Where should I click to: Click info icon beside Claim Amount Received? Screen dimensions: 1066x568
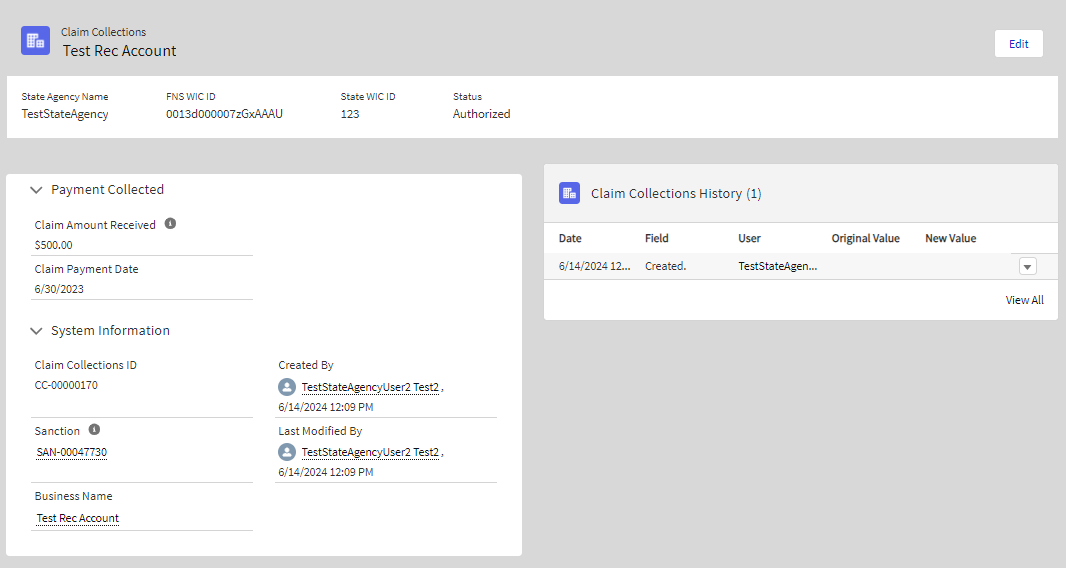[170, 224]
